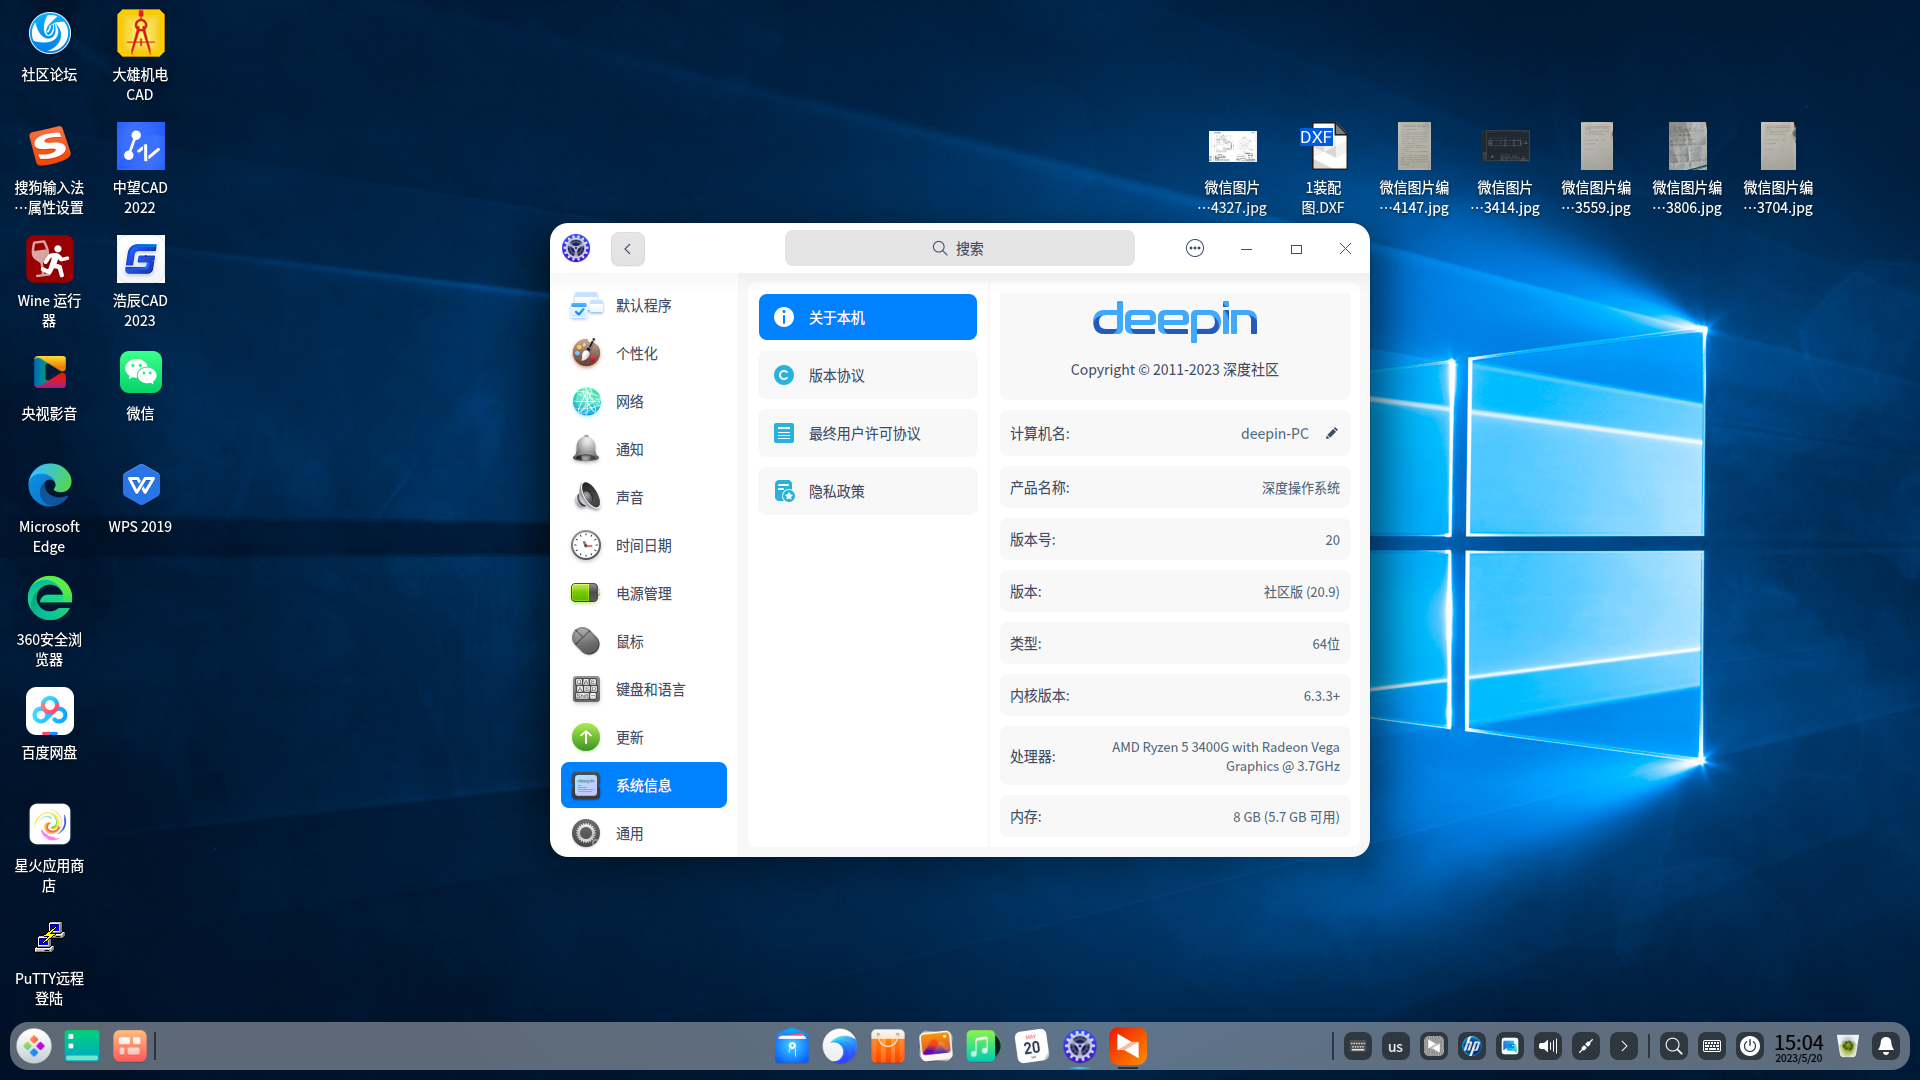This screenshot has height=1080, width=1920.
Task: Open the notification bell in dock
Action: point(1886,1047)
